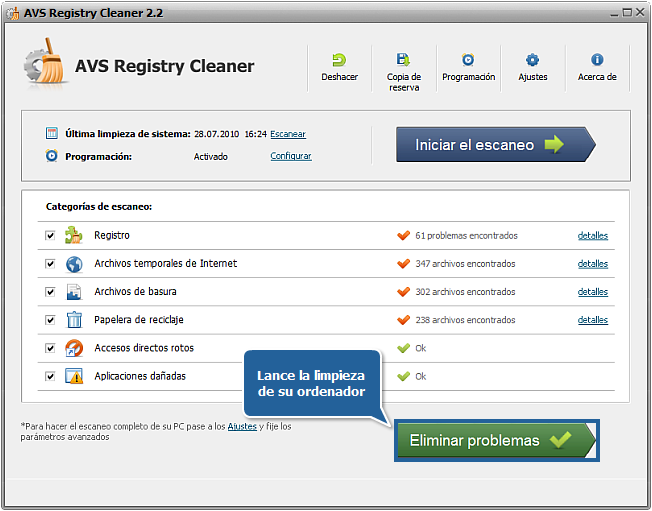Click the Escanear link

click(x=288, y=134)
